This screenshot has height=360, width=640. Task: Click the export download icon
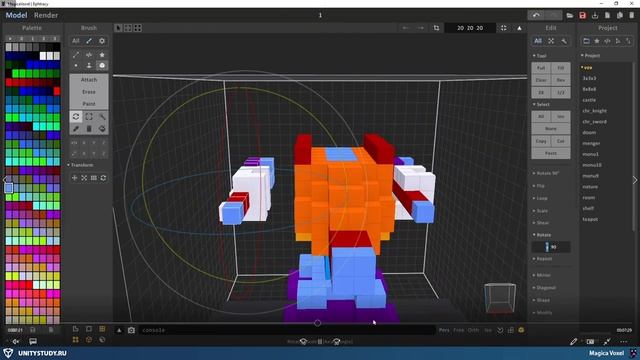pyautogui.click(x=595, y=16)
